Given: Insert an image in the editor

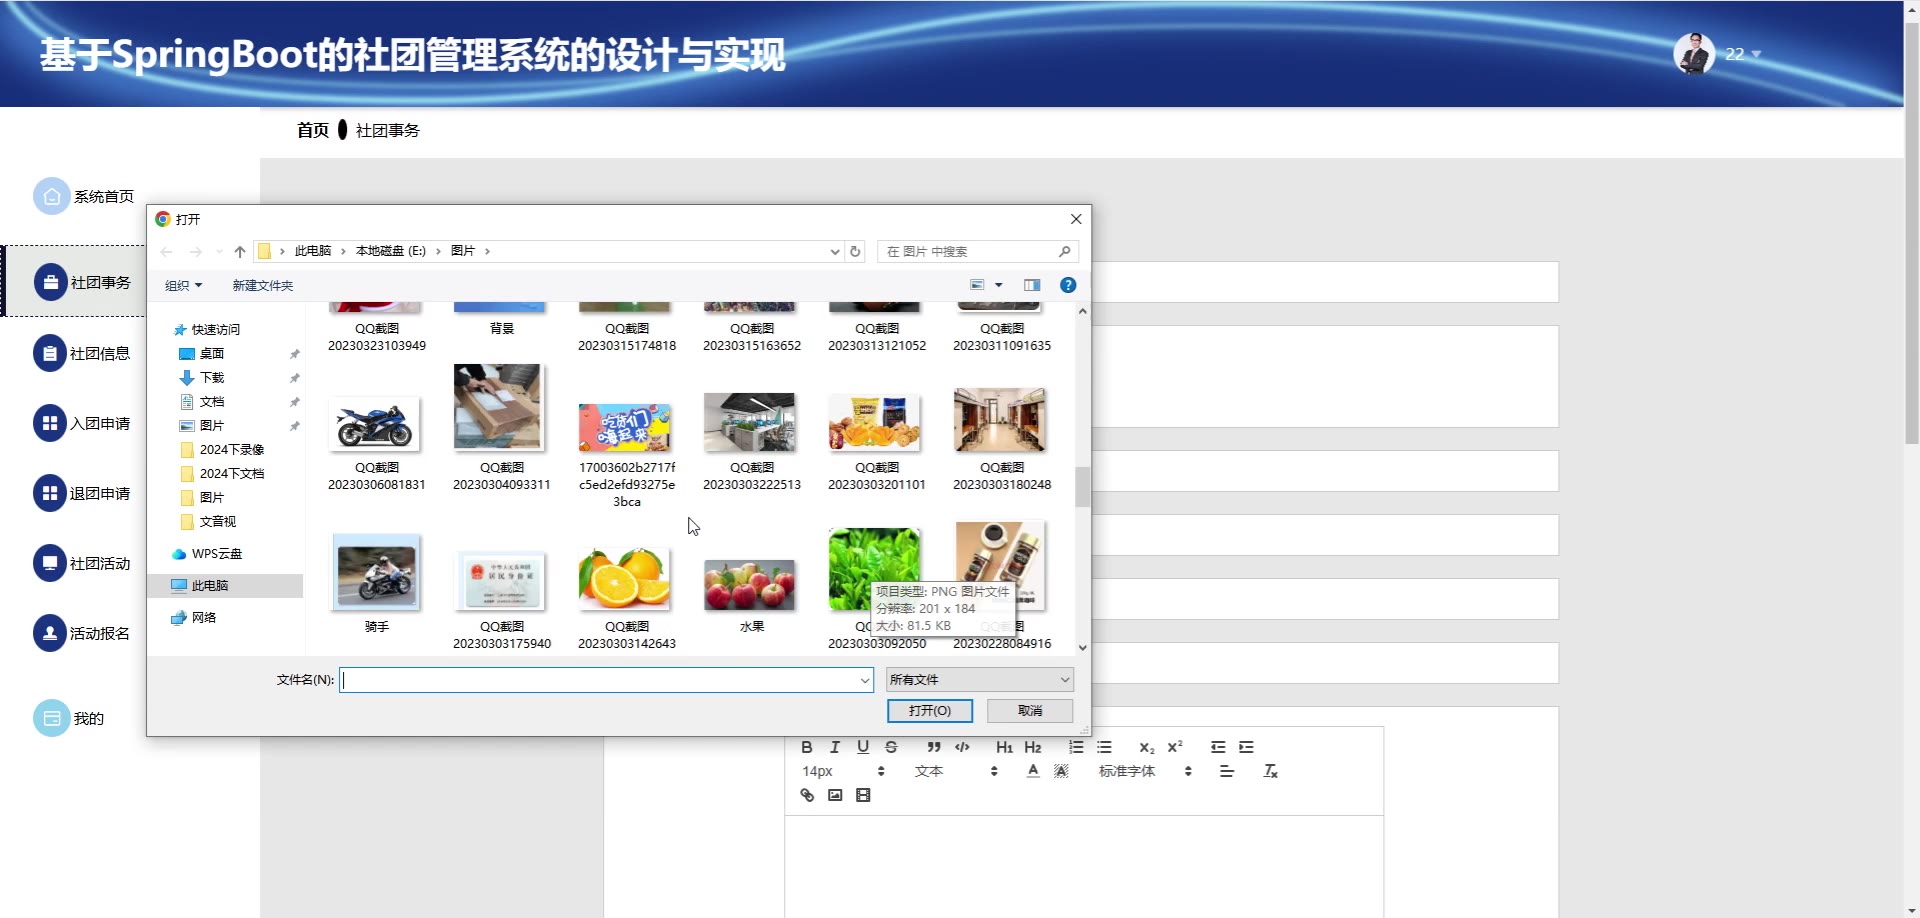Looking at the screenshot, I should tap(835, 795).
